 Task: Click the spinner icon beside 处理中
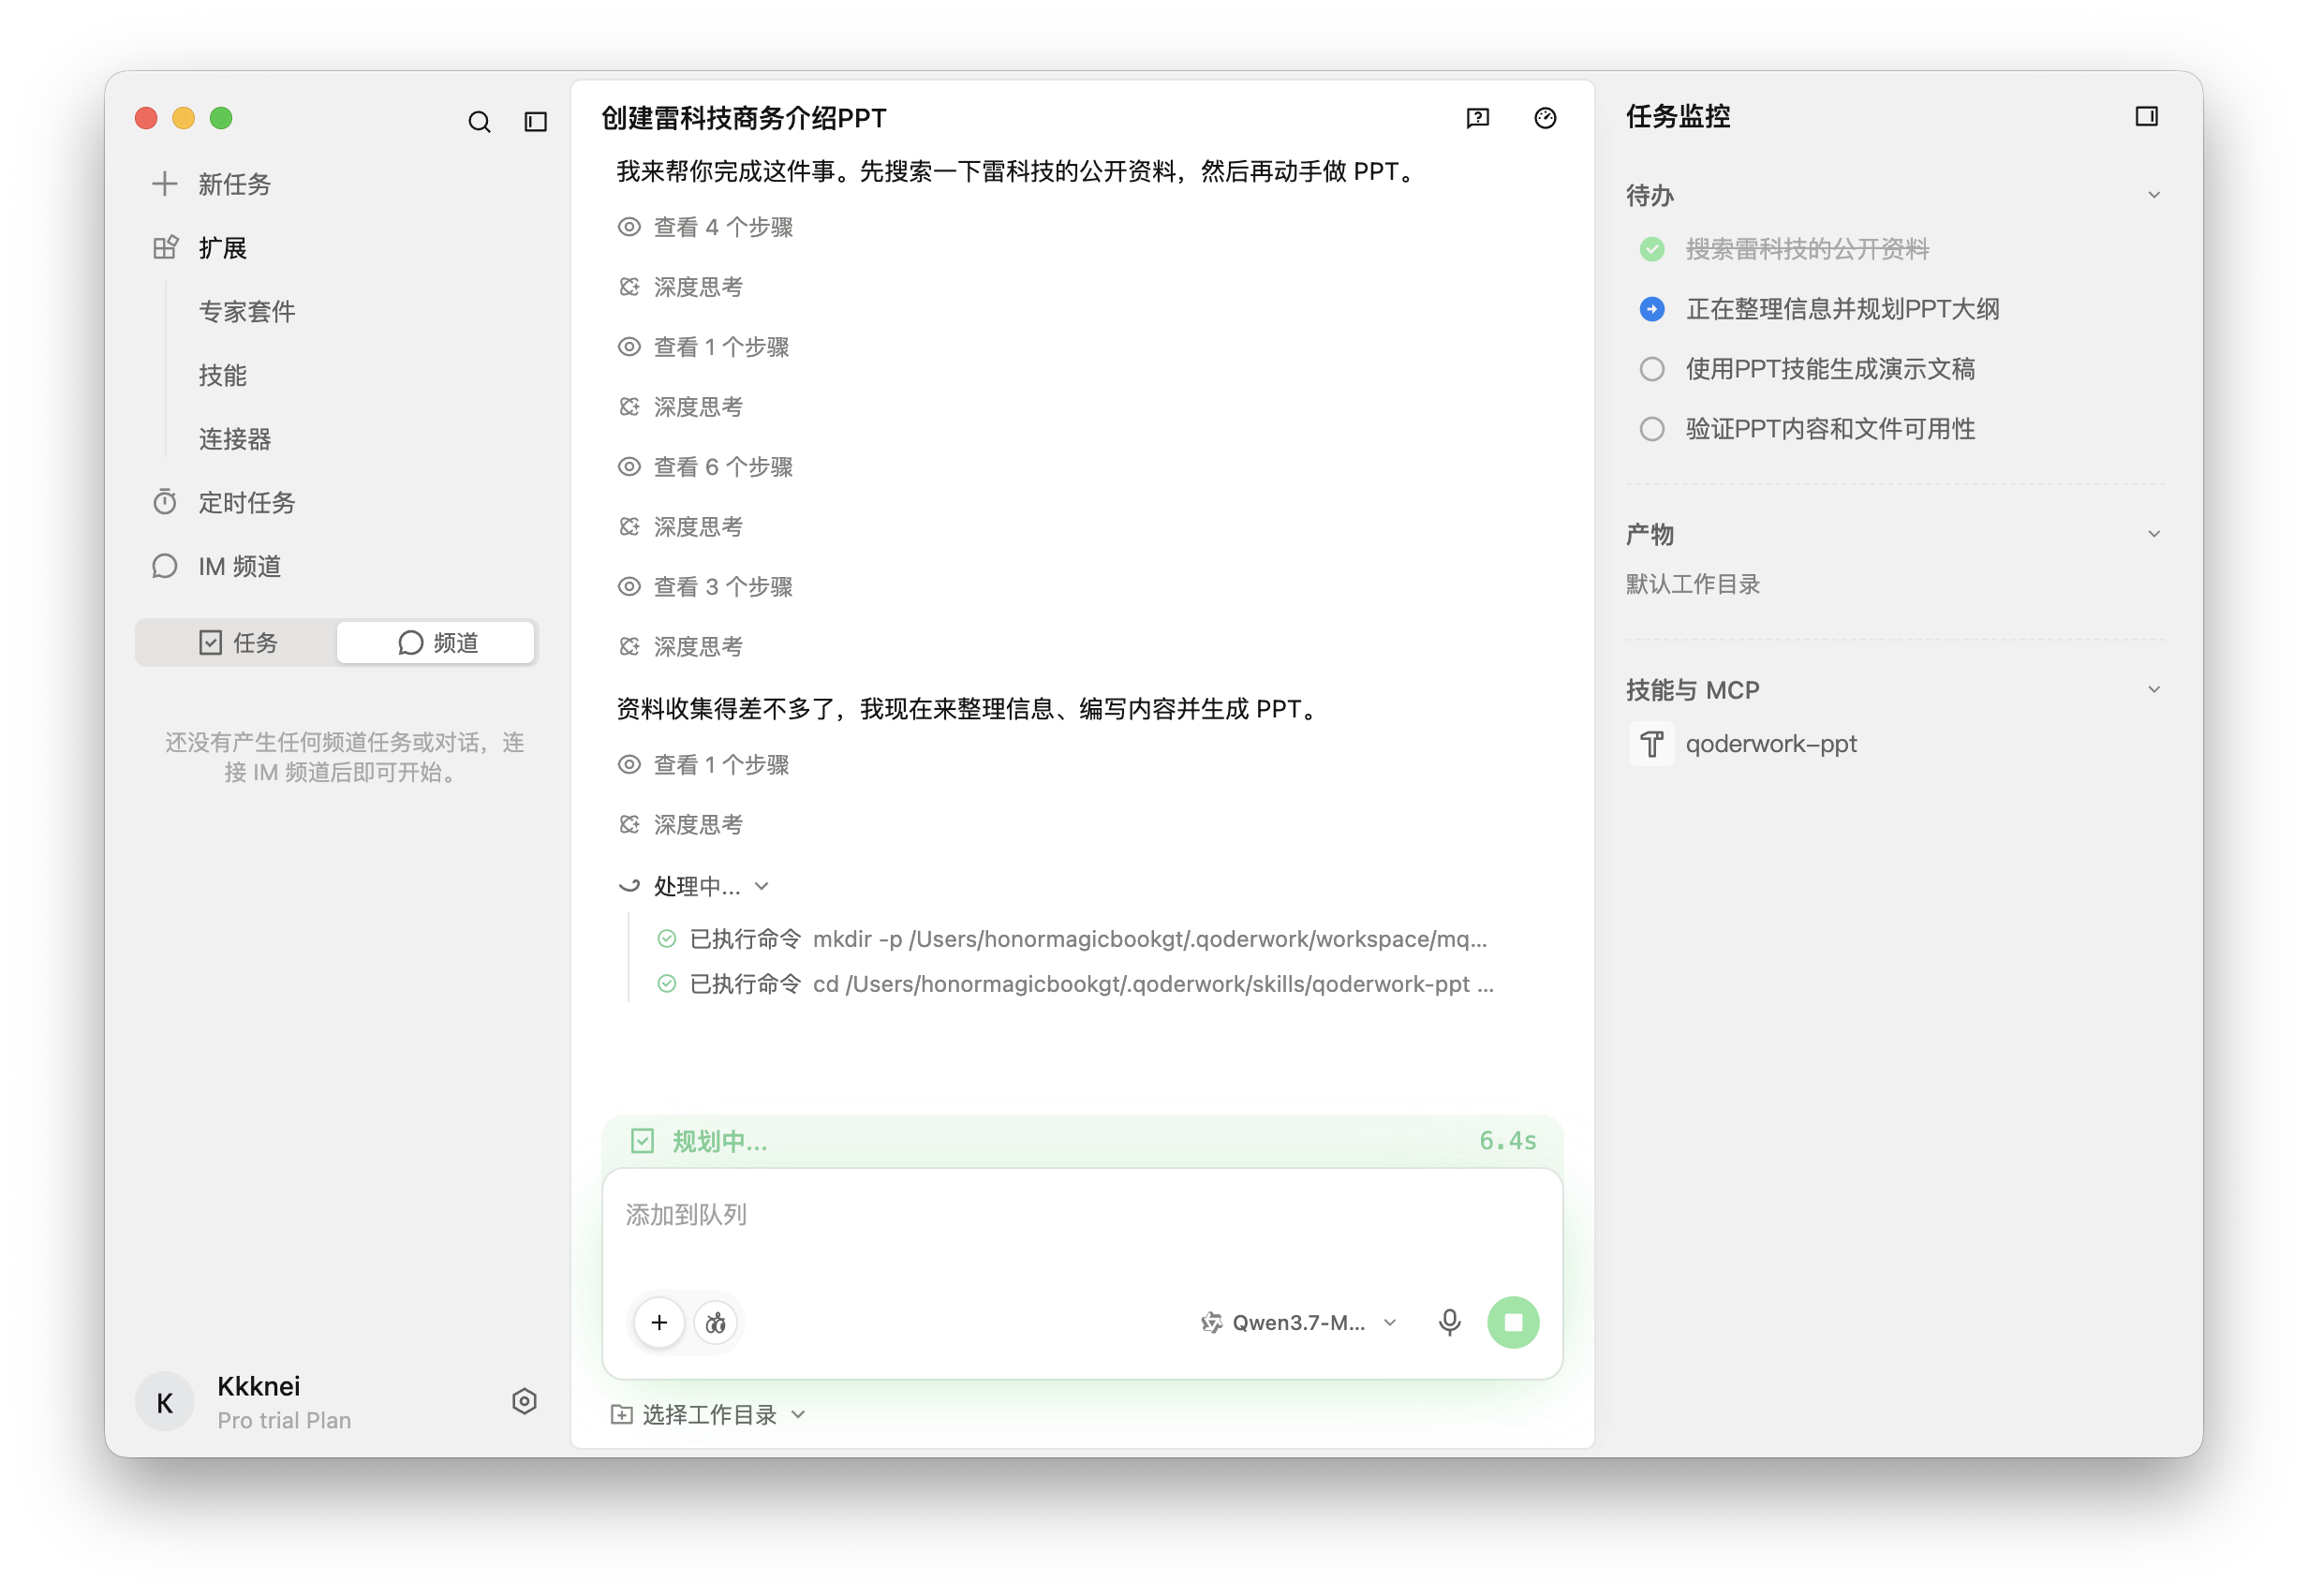tap(629, 886)
